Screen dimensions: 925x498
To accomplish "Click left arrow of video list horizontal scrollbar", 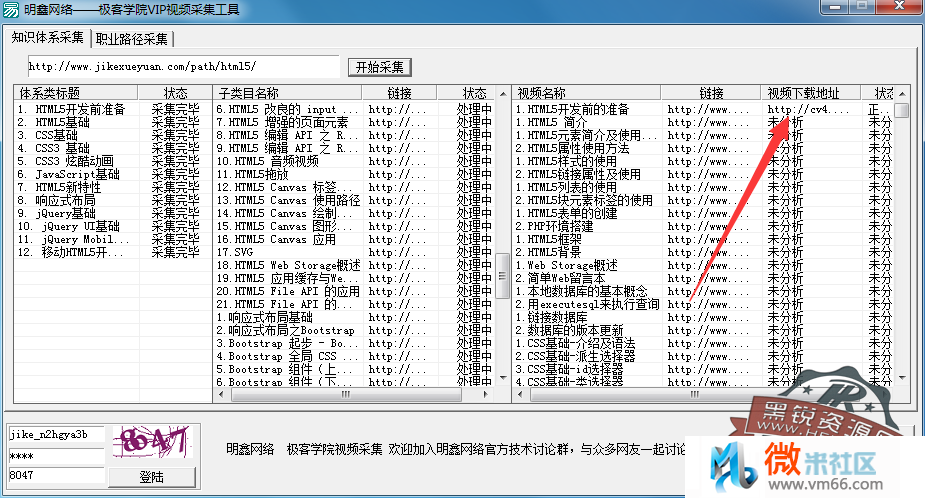I will click(520, 394).
